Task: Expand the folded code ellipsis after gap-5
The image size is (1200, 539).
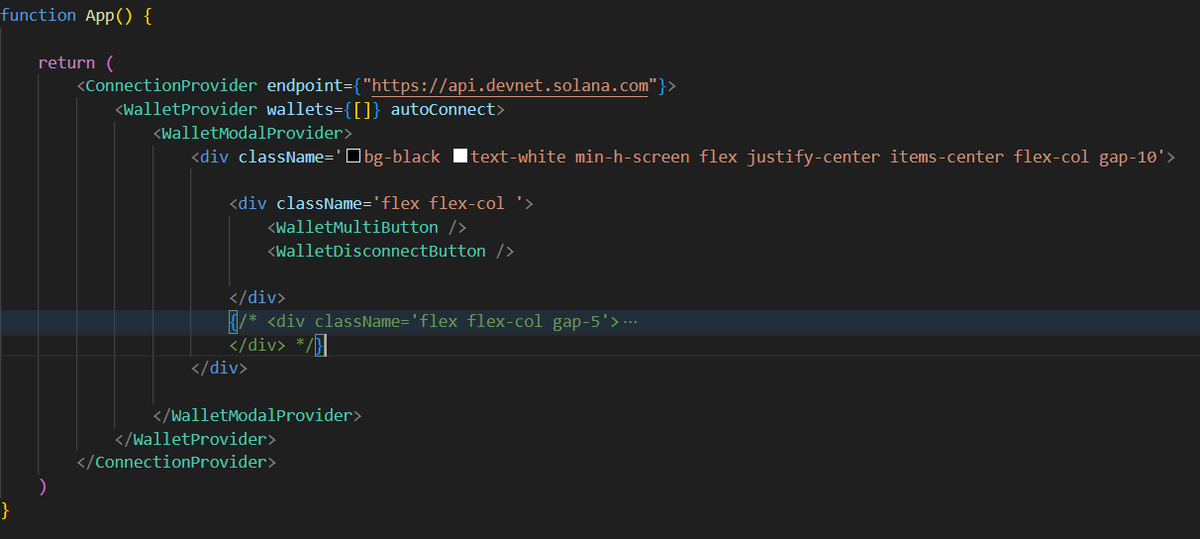Action: (630, 321)
